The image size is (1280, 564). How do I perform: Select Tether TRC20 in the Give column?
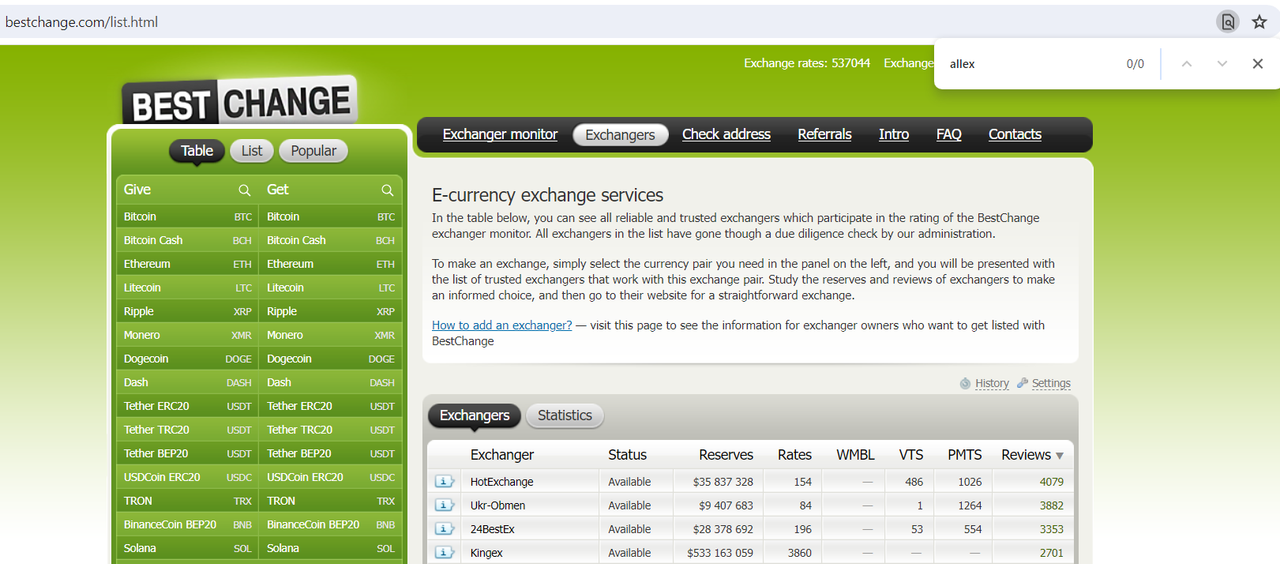click(x=188, y=430)
